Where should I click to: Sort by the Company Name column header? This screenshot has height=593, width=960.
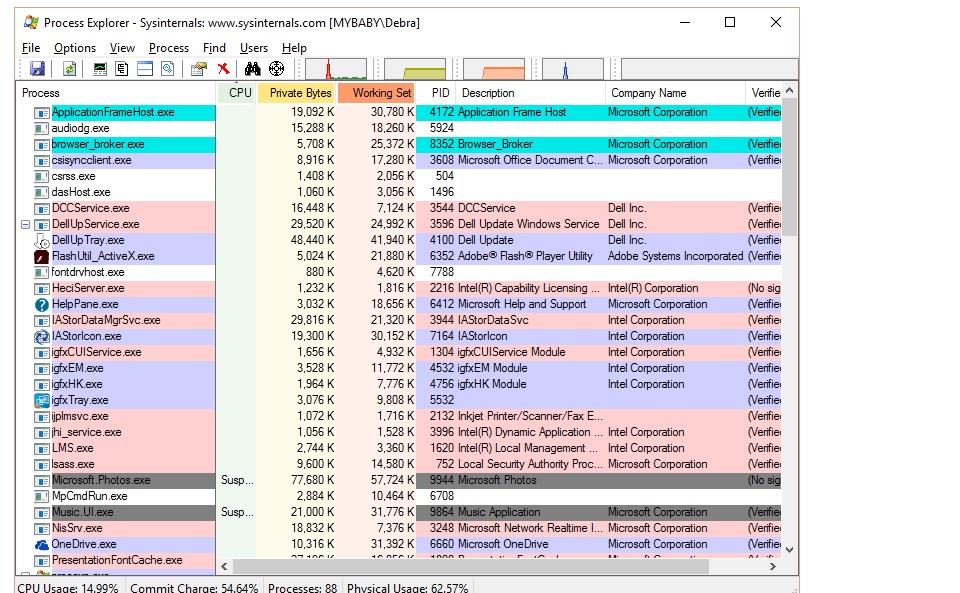click(x=675, y=93)
